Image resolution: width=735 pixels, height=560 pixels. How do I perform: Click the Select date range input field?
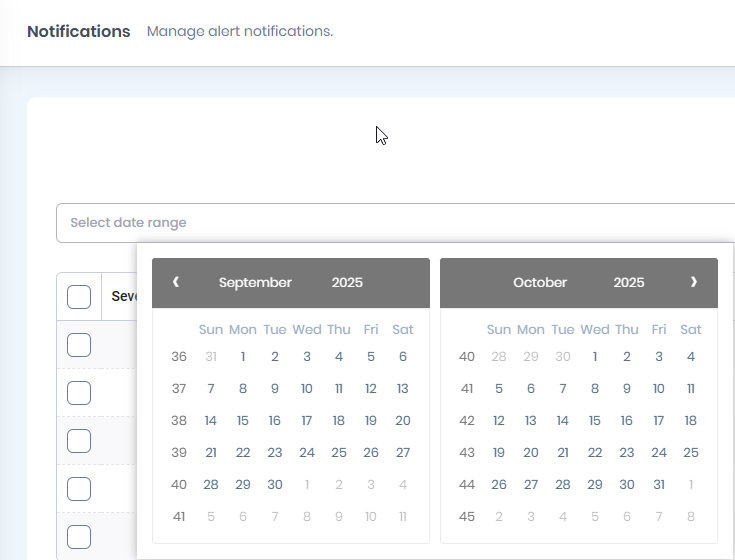click(395, 222)
